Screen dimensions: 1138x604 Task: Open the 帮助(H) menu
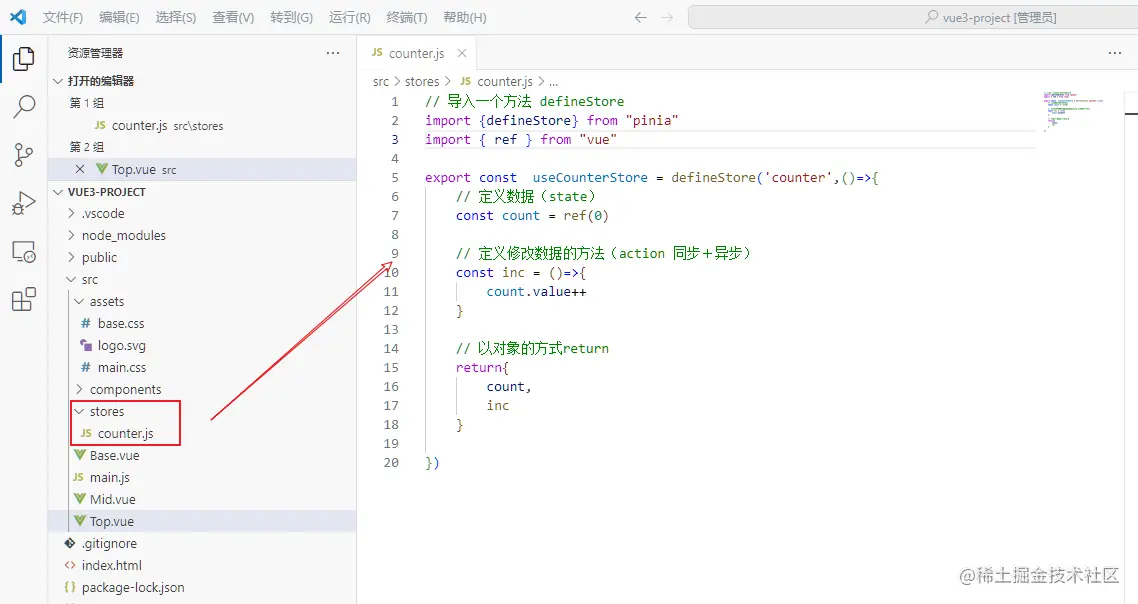coord(464,17)
